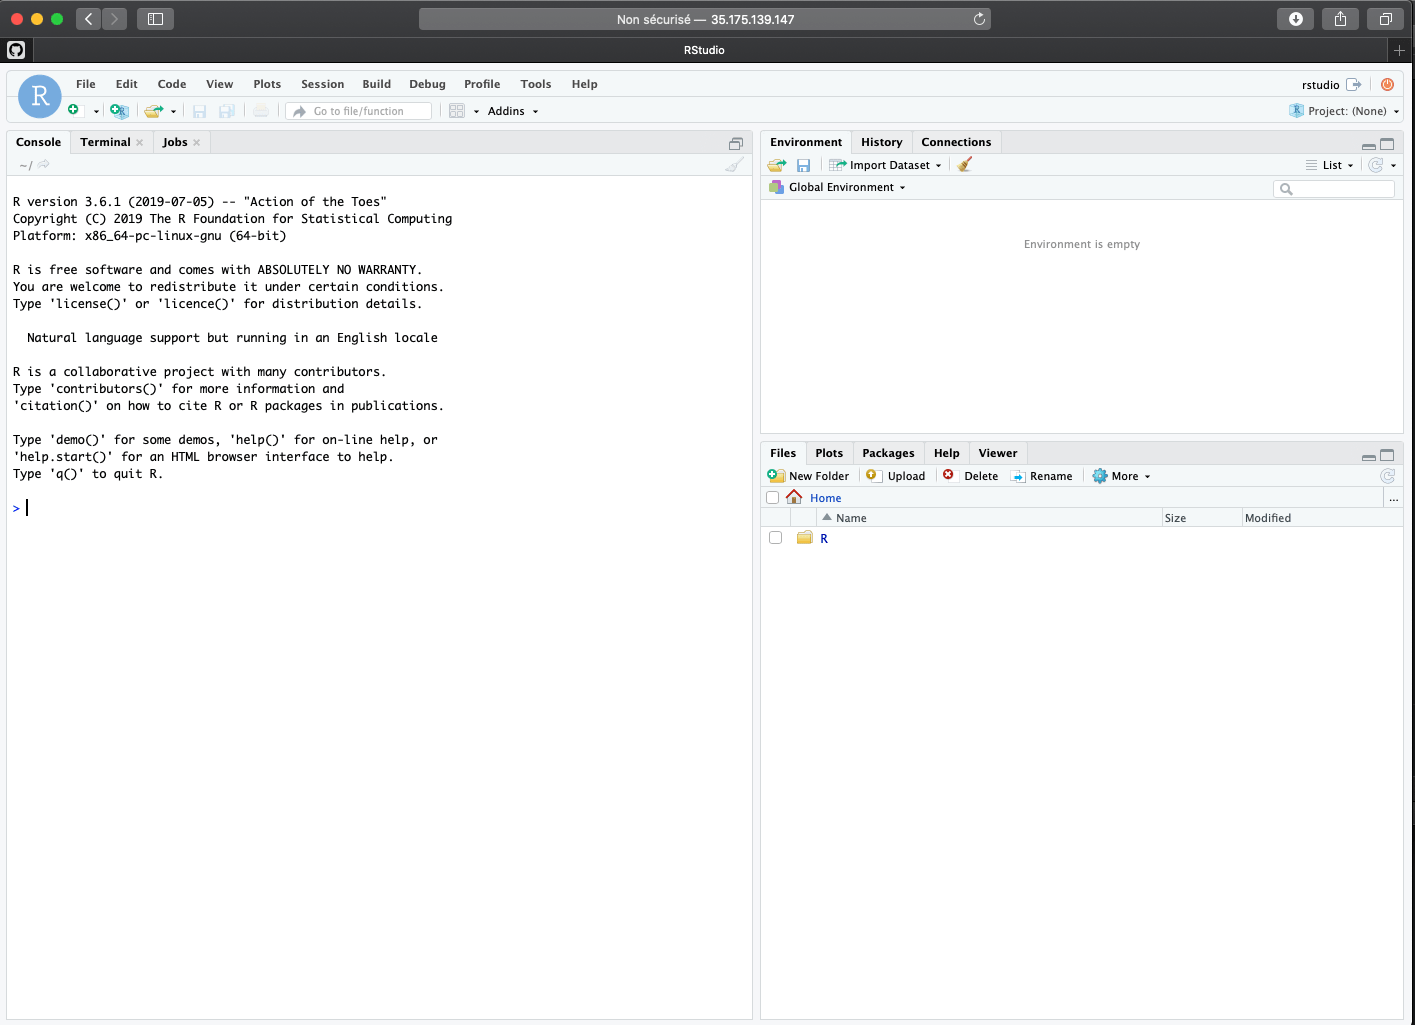Switch to the Terminal tab
The width and height of the screenshot is (1415, 1025).
105,142
